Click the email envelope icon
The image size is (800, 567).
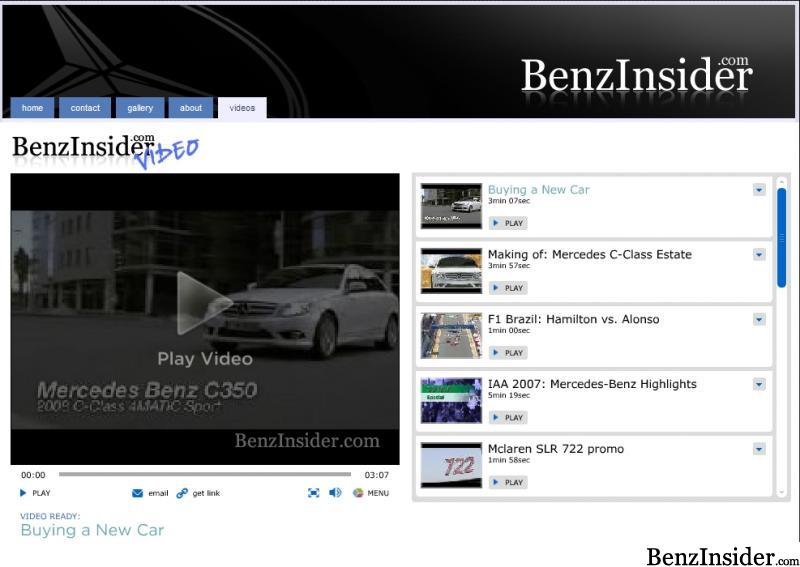click(x=137, y=493)
